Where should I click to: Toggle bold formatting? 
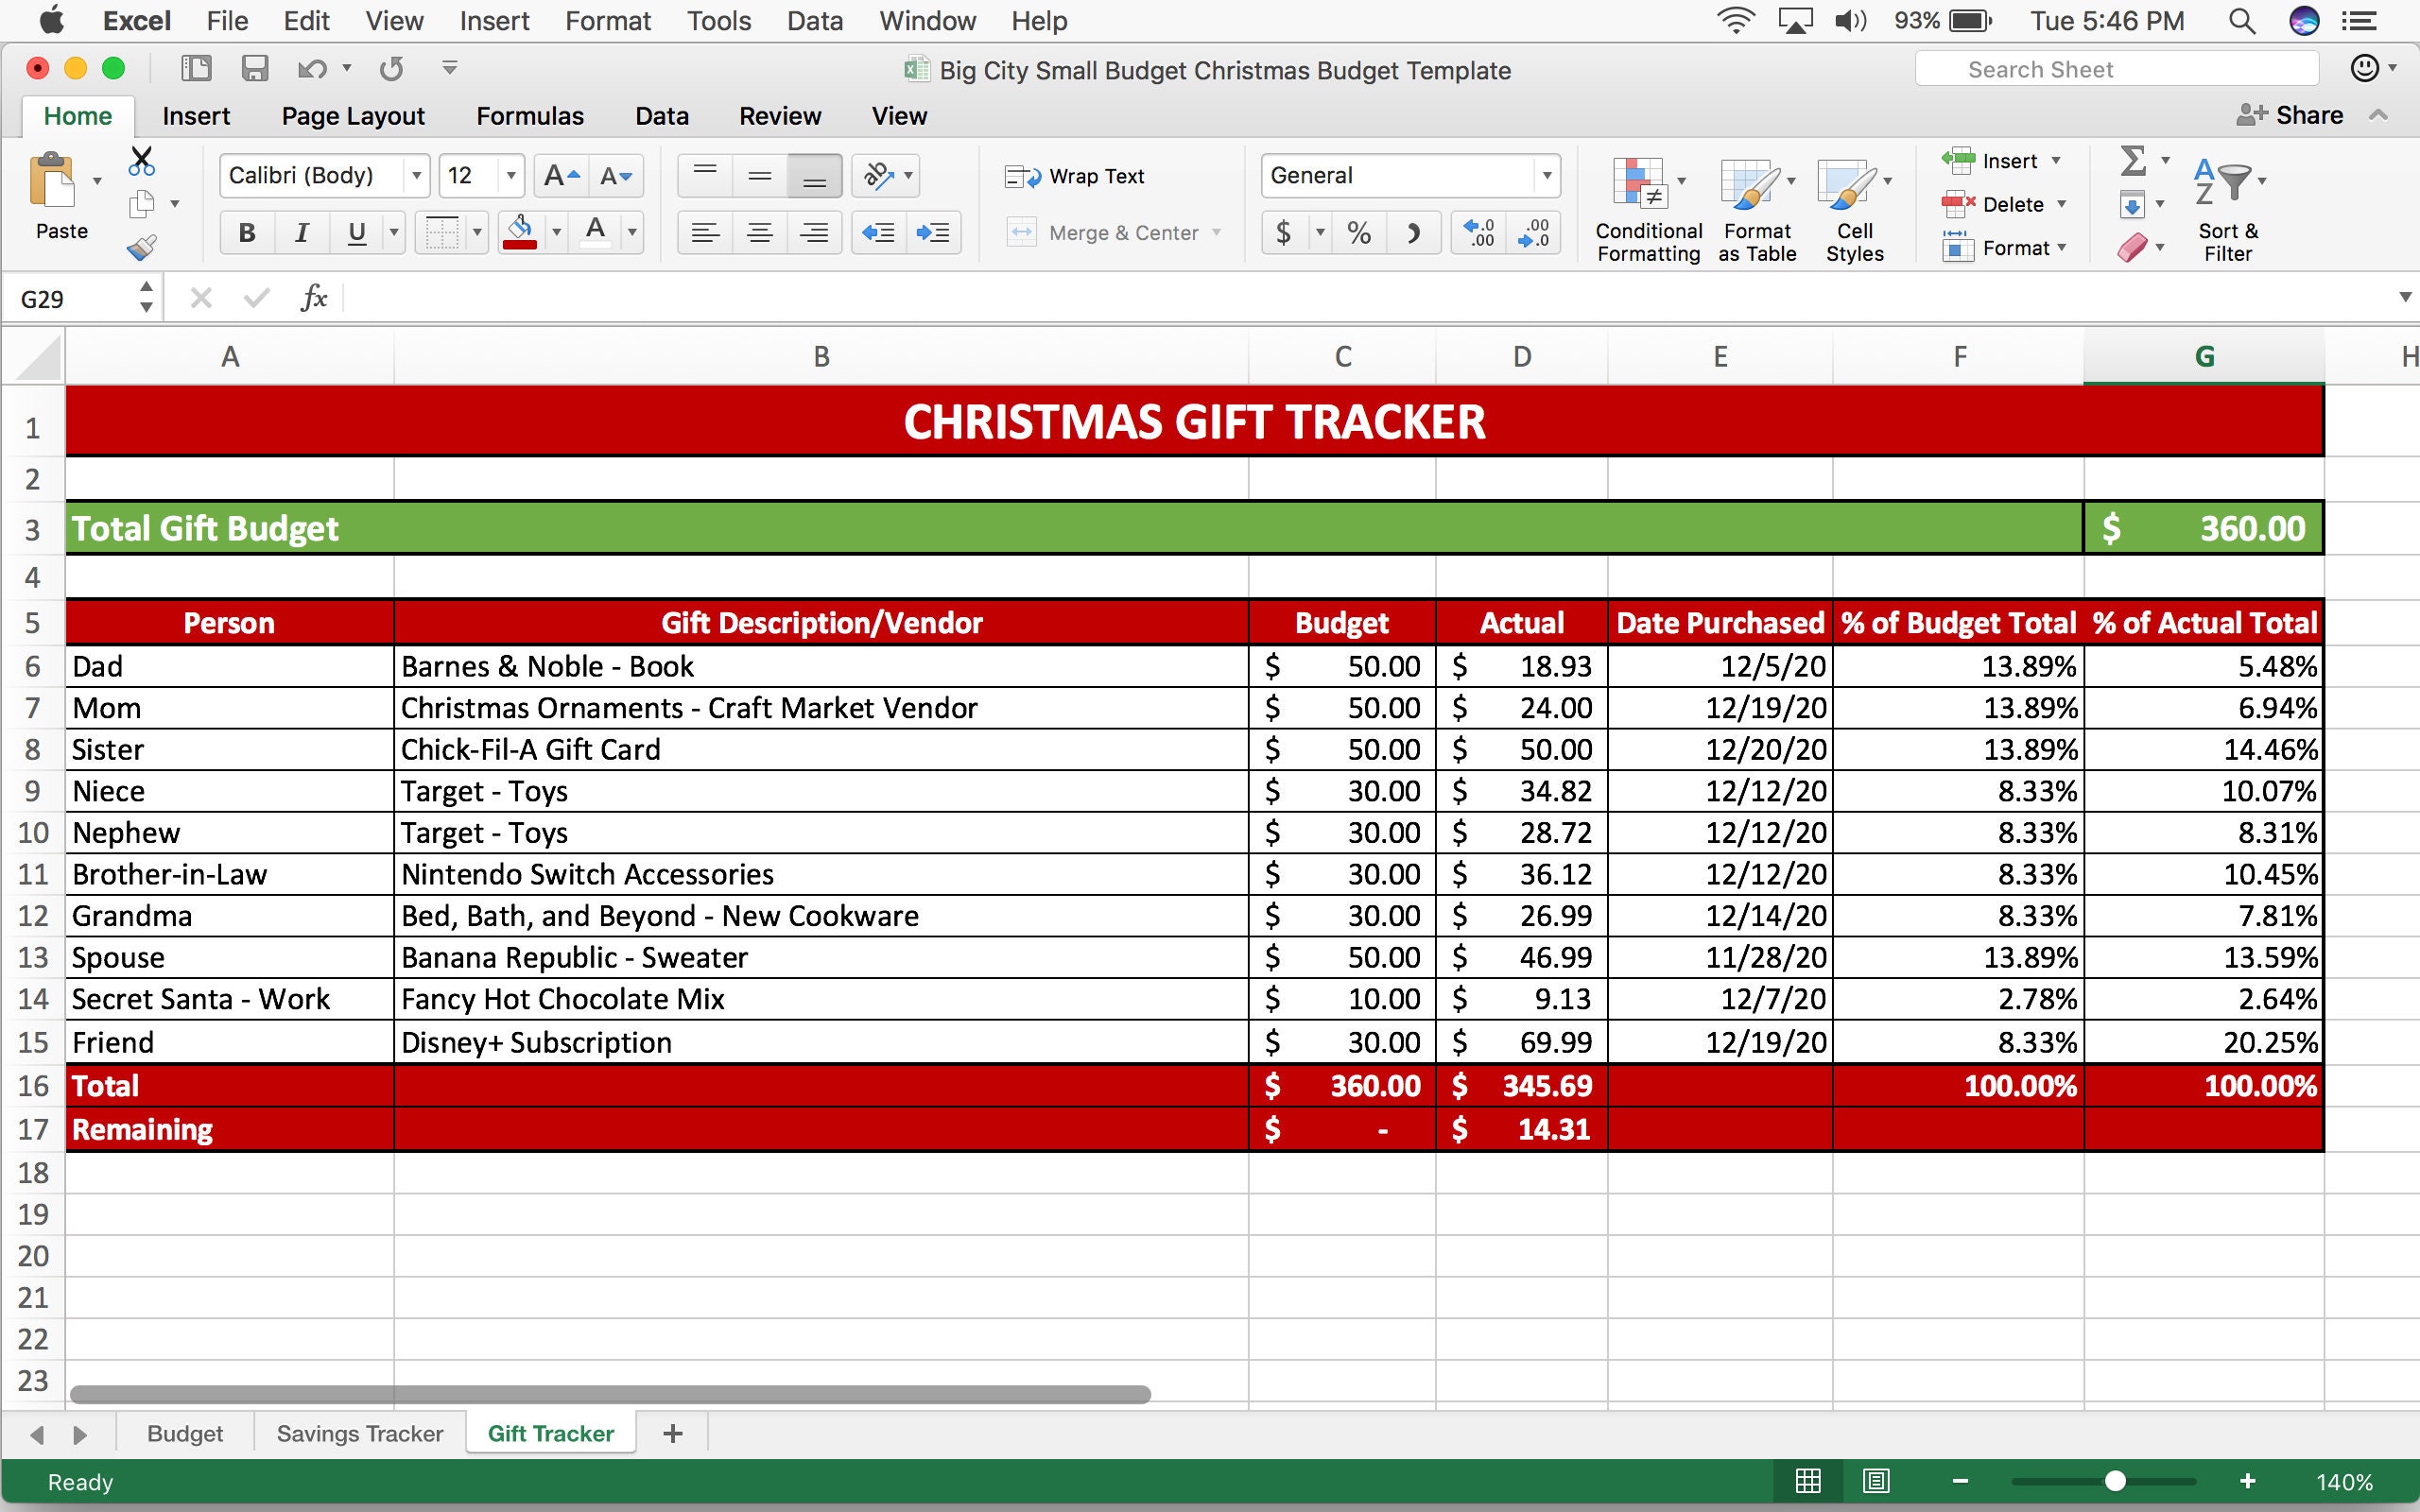click(245, 232)
